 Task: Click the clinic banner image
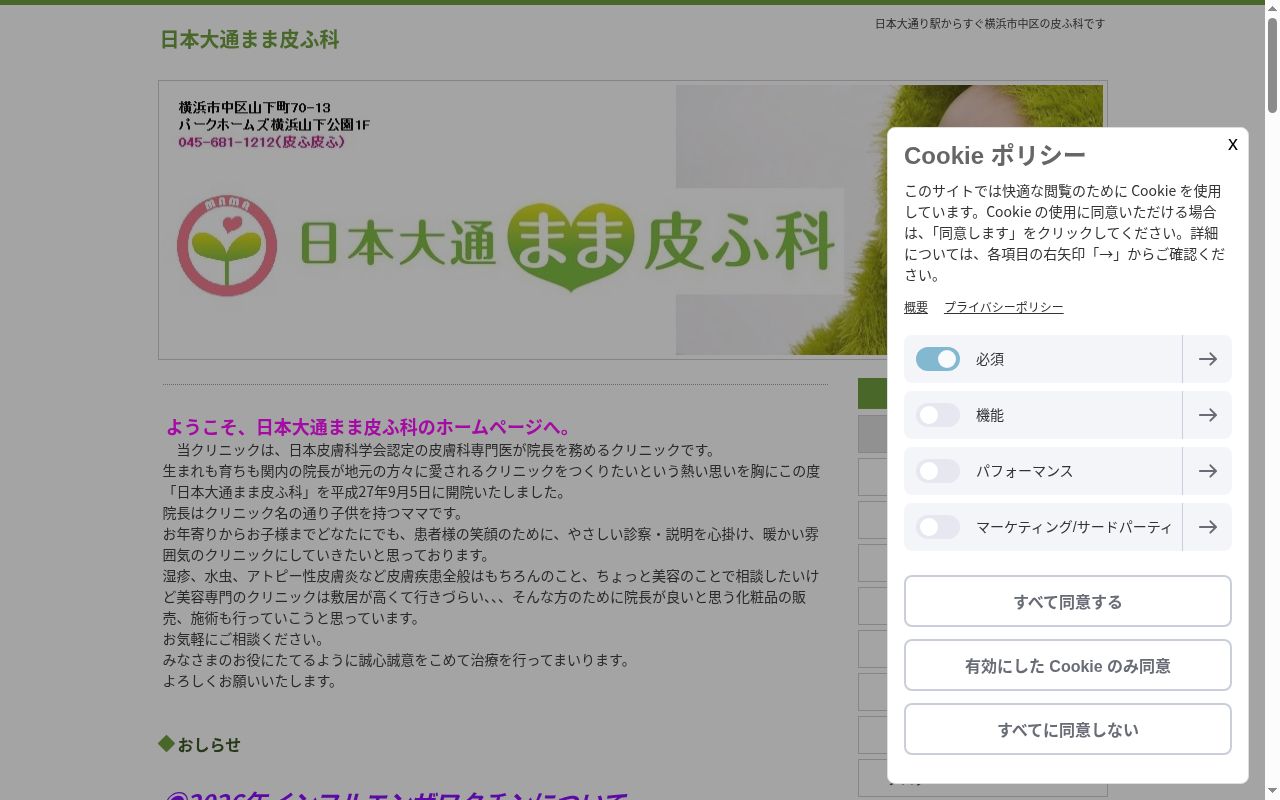coord(632,220)
